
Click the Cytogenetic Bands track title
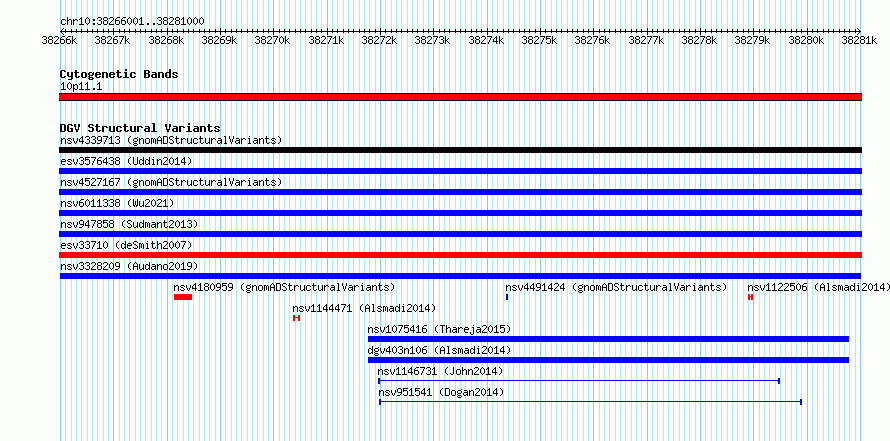[x=119, y=74]
